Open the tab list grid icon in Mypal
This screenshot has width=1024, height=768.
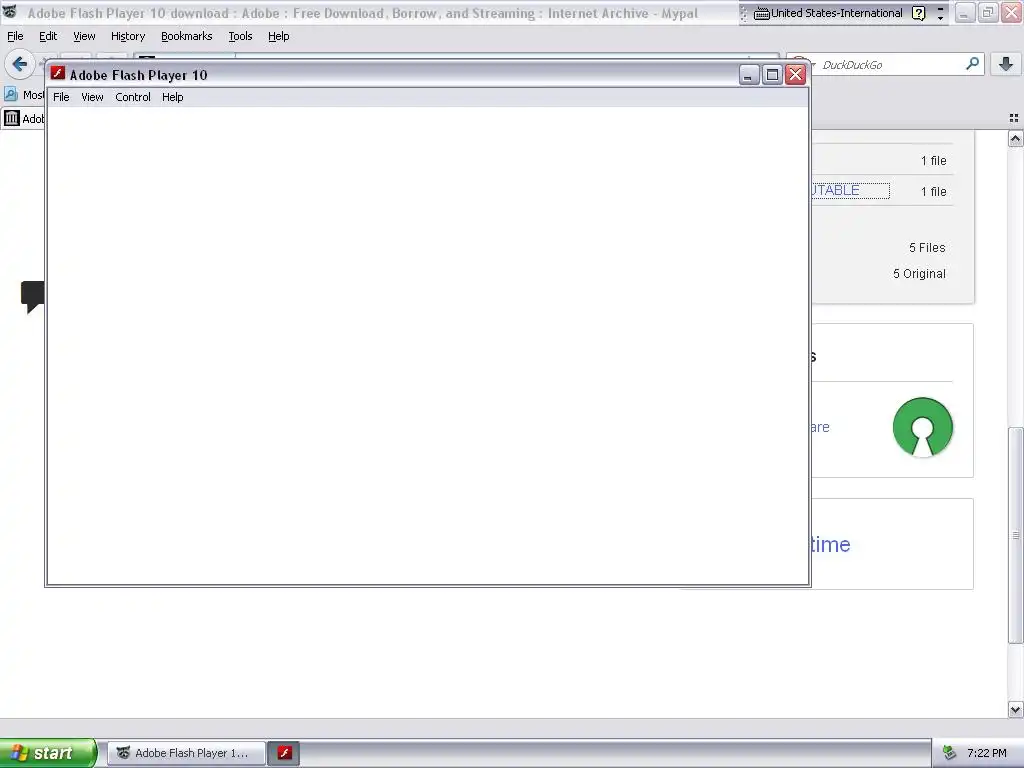[1014, 118]
